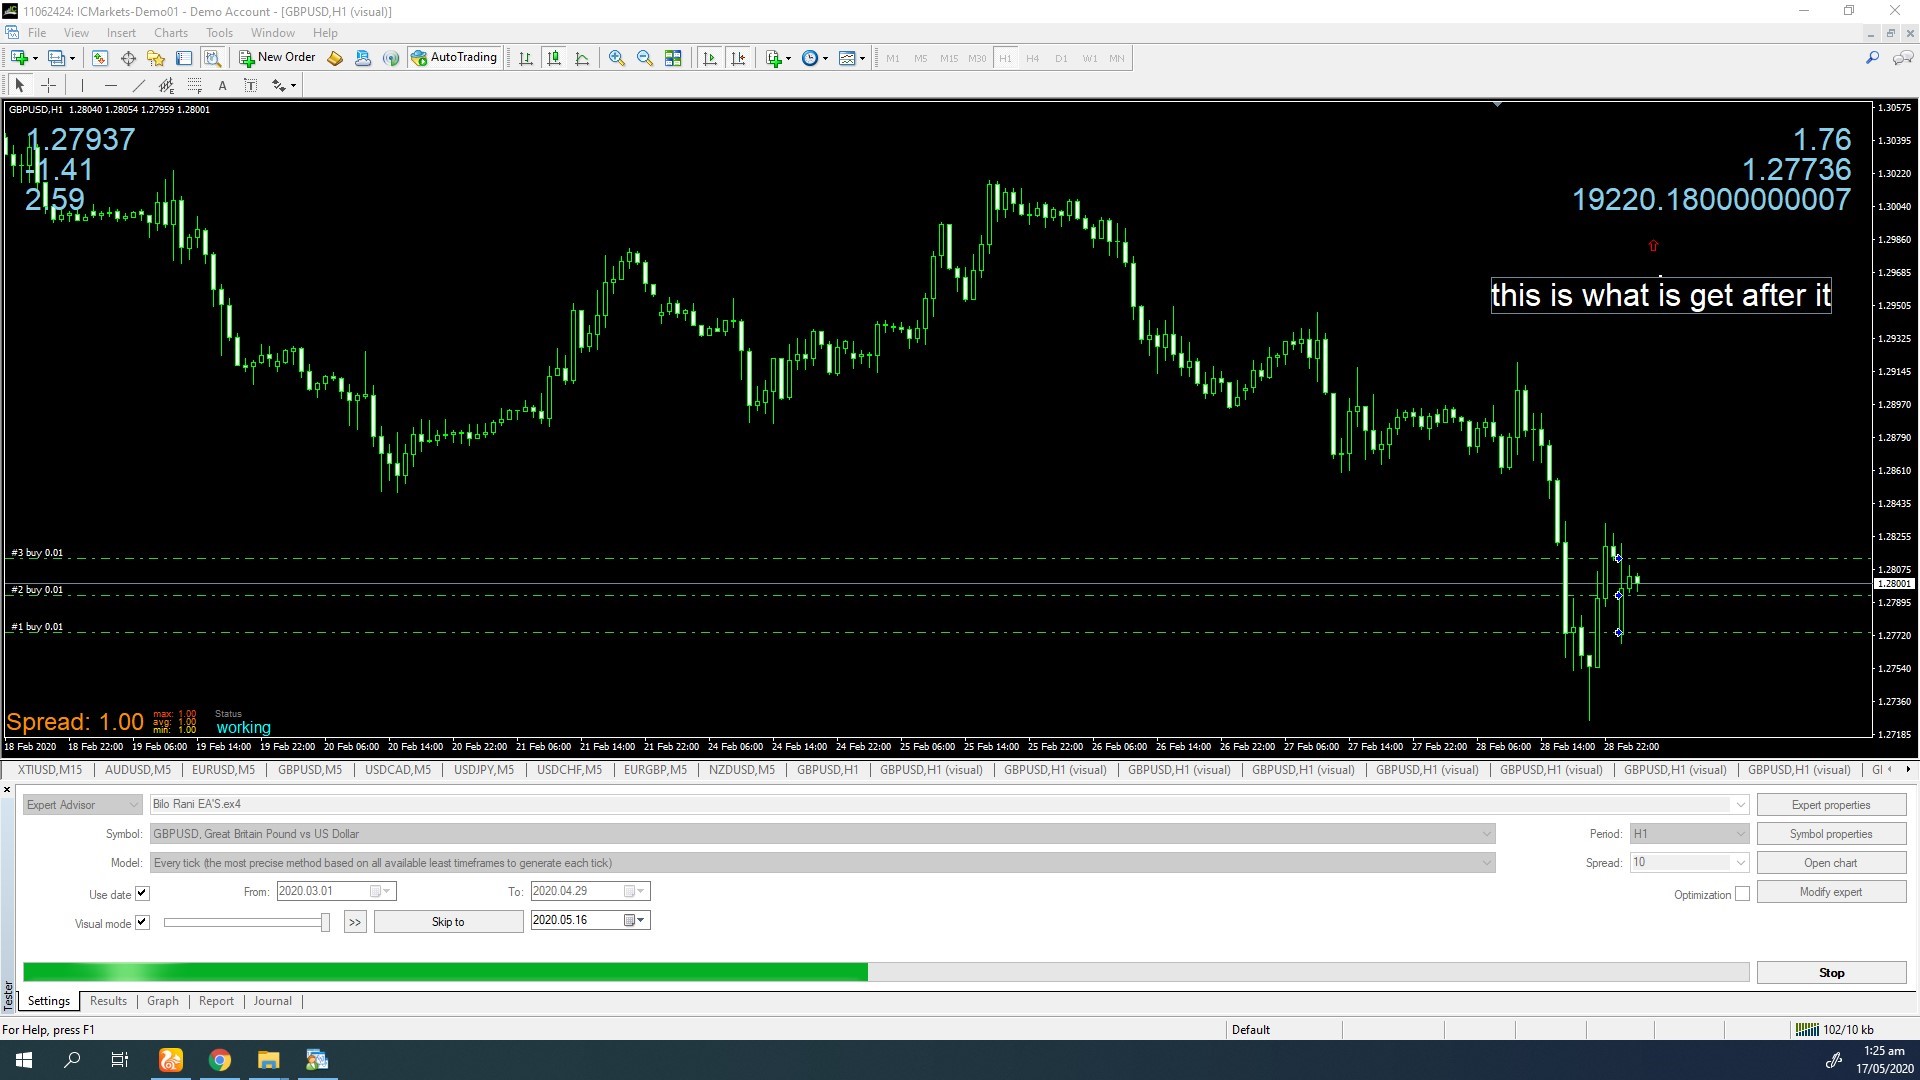
Task: Open the Spread value dropdown
Action: (1740, 863)
